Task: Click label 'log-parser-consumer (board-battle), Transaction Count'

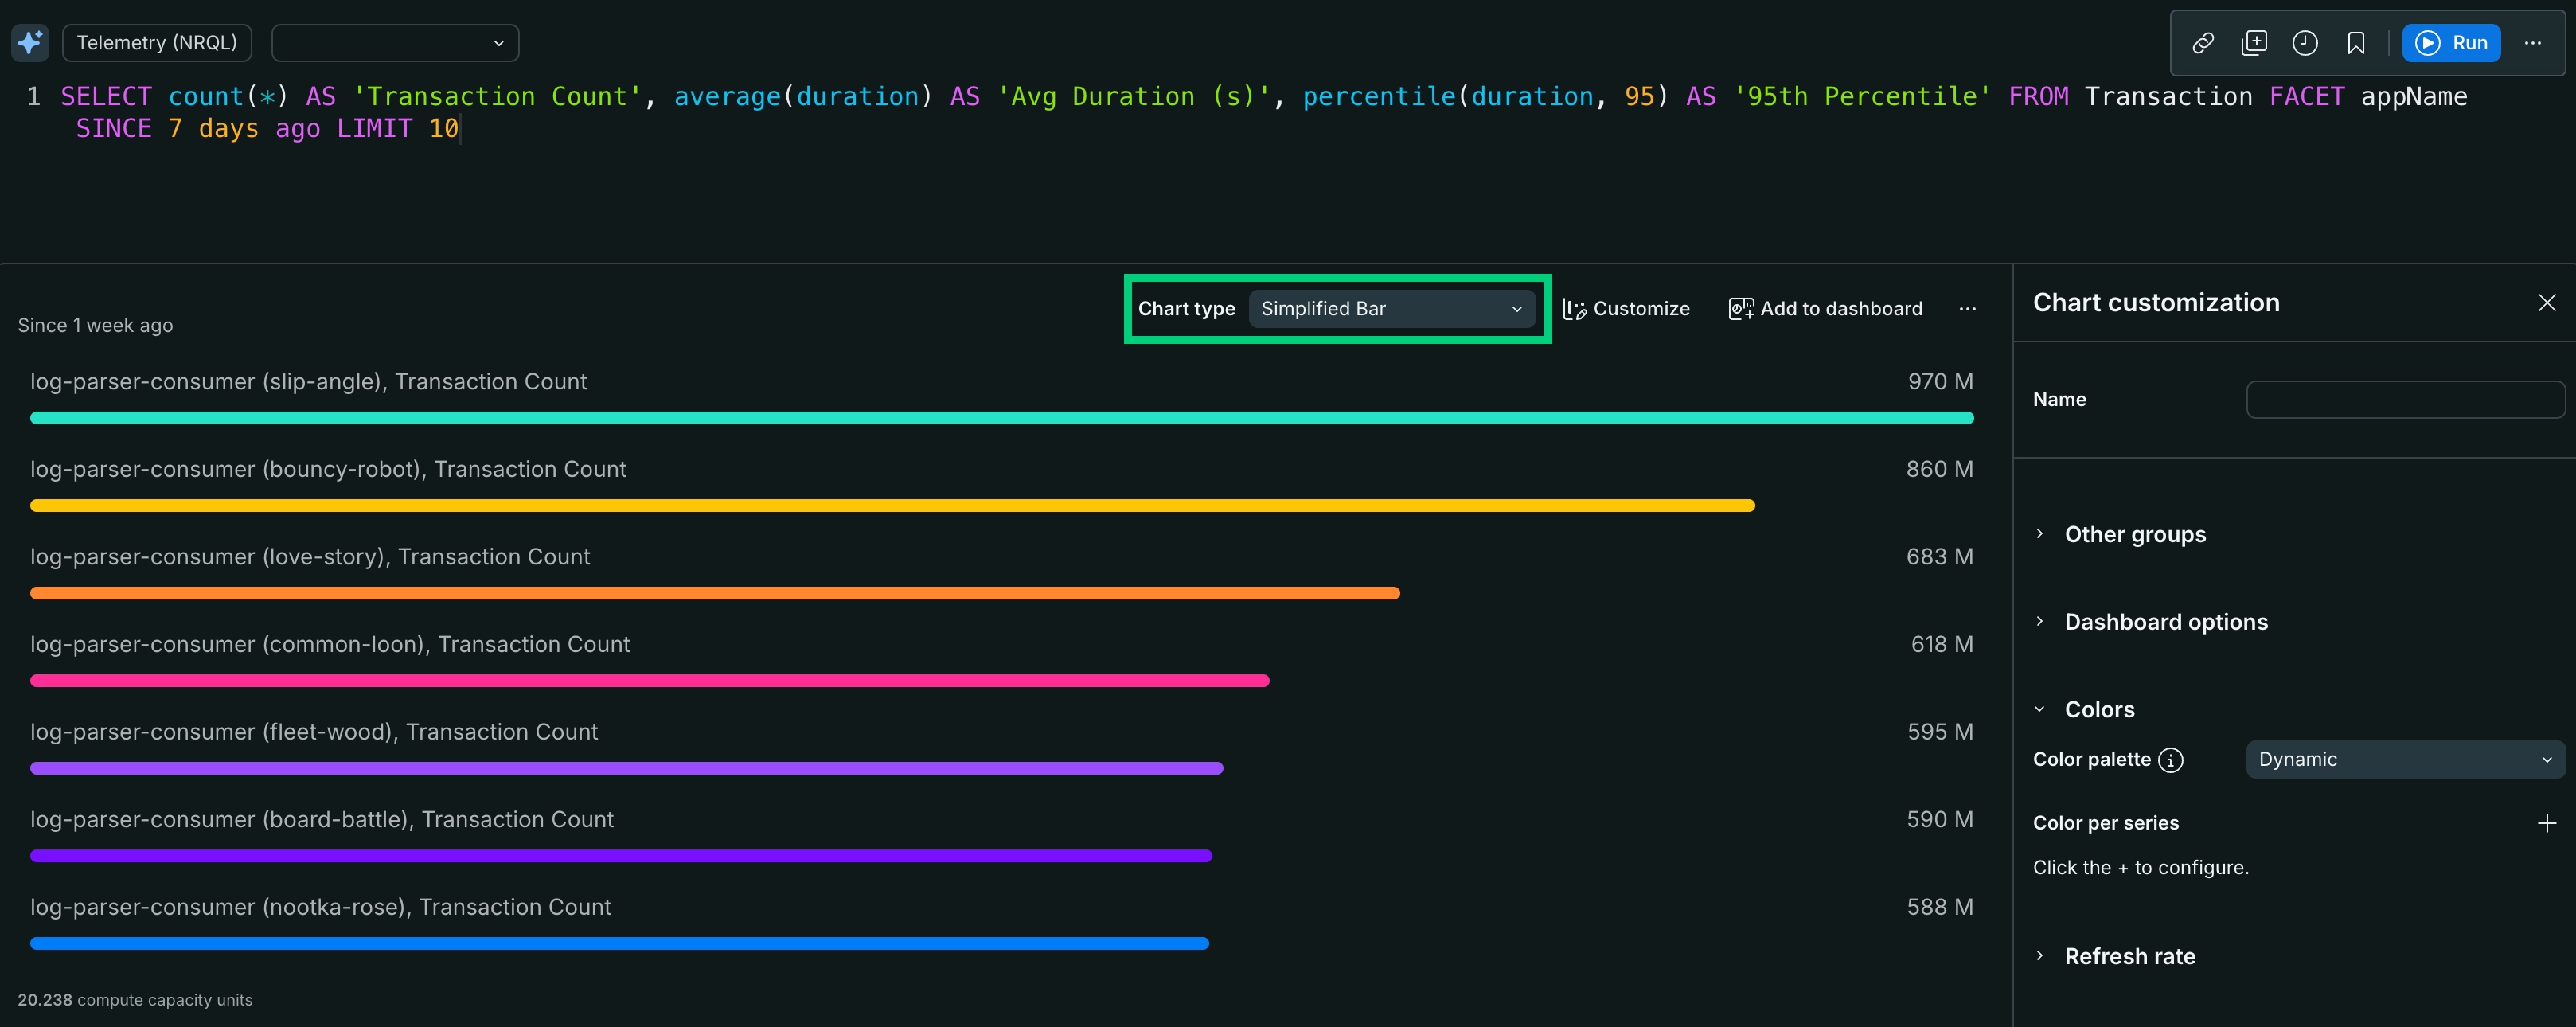Action: click(322, 819)
